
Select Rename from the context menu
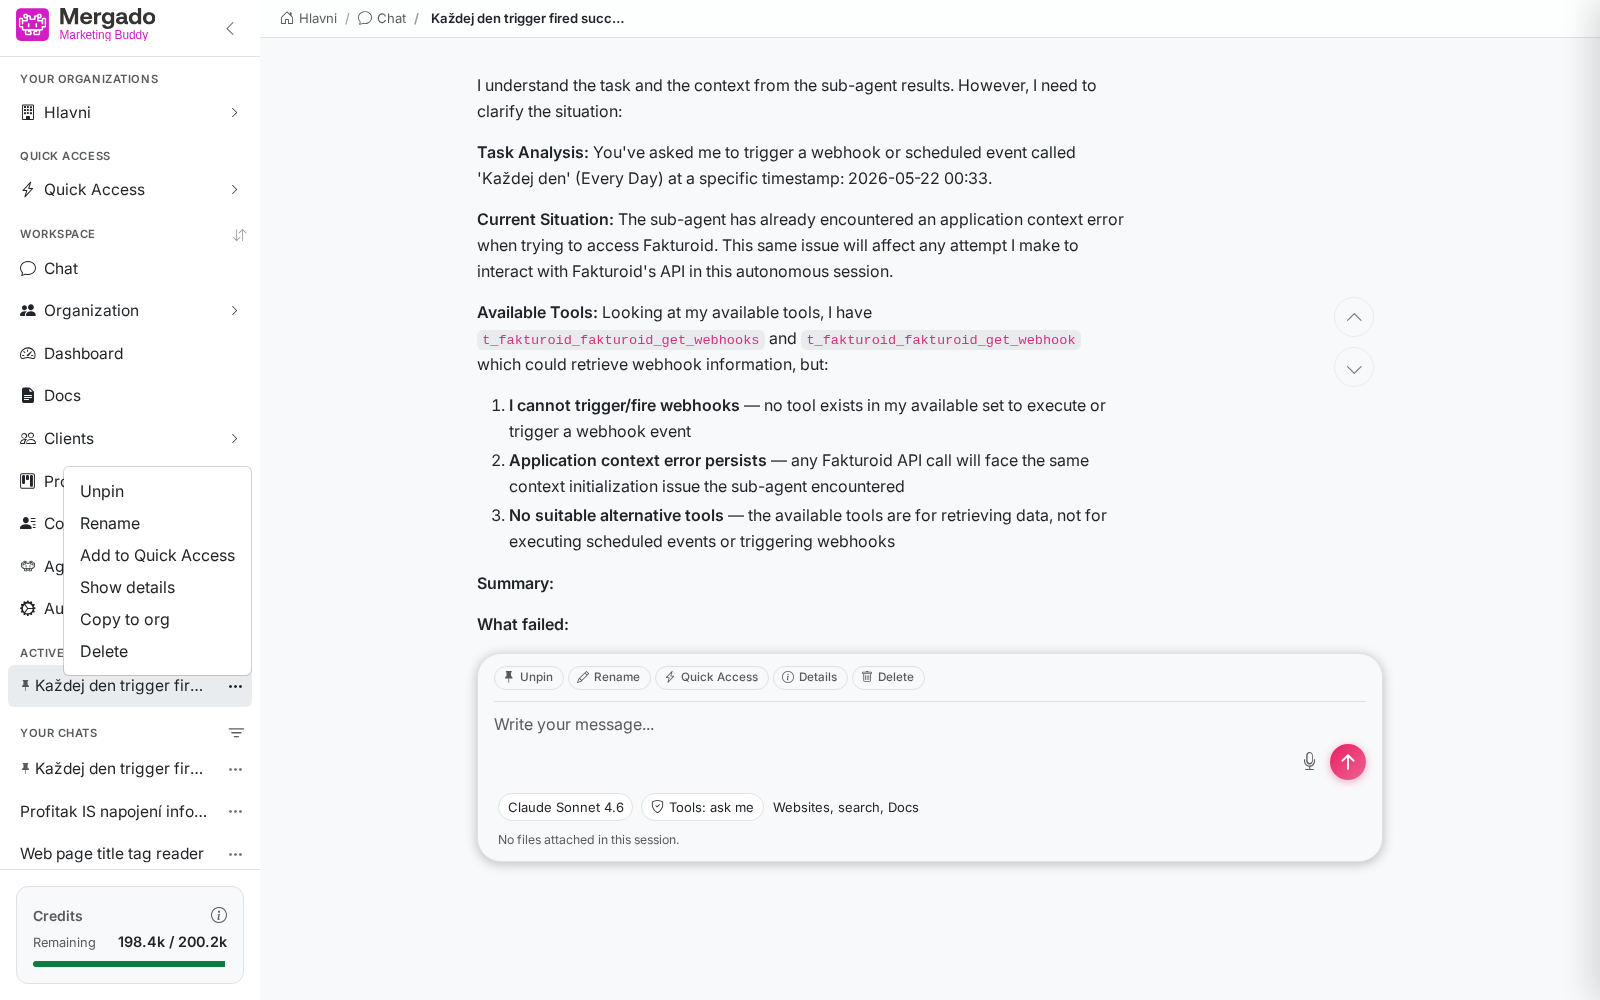[x=110, y=523]
